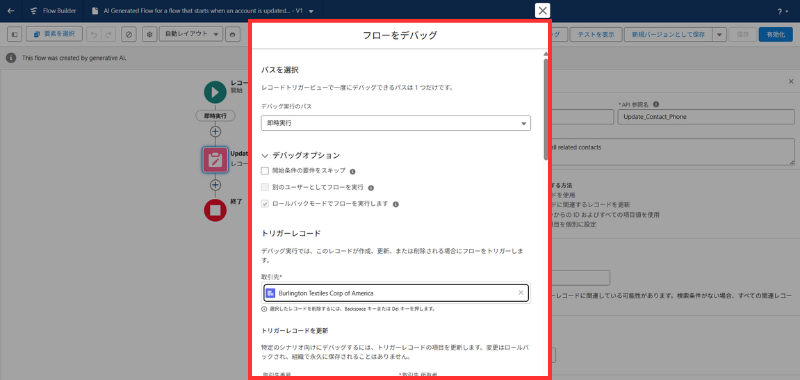Image resolution: width=800 pixels, height=380 pixels.
Task: Click the undo arrow icon
Action: [x=94, y=34]
